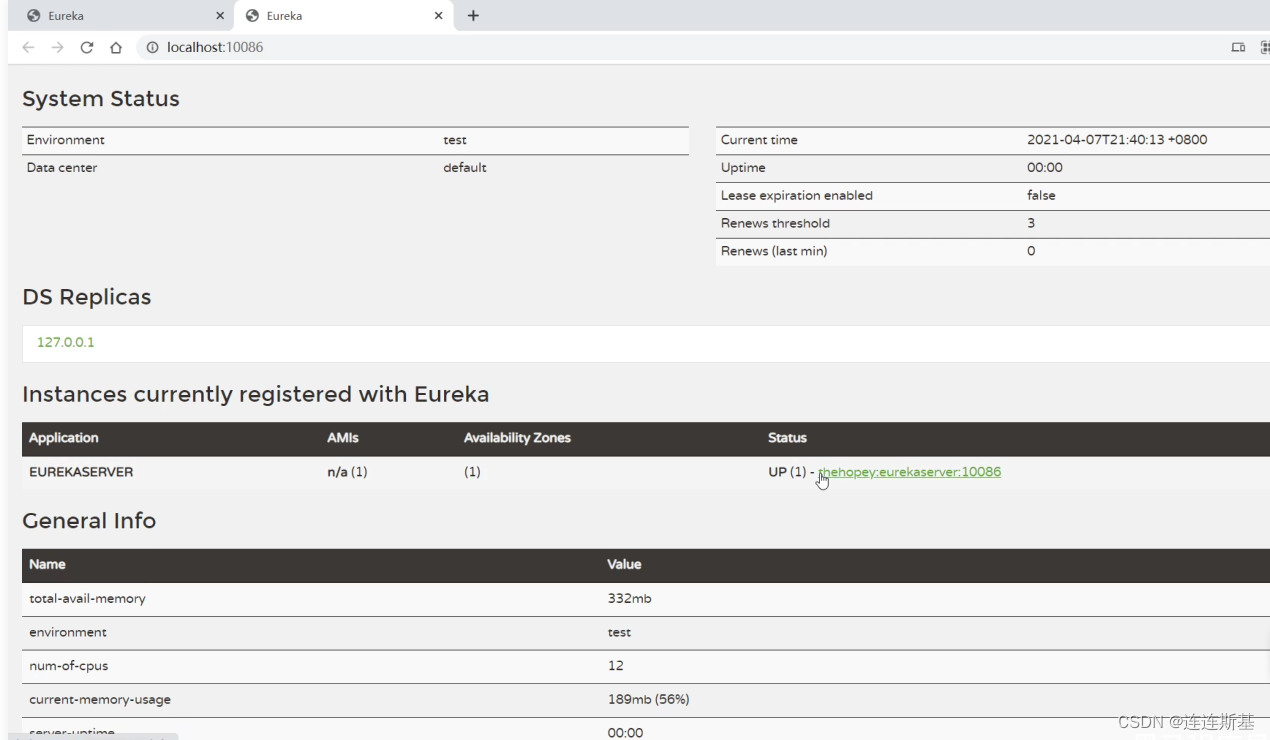Select the Data center label

click(x=62, y=168)
